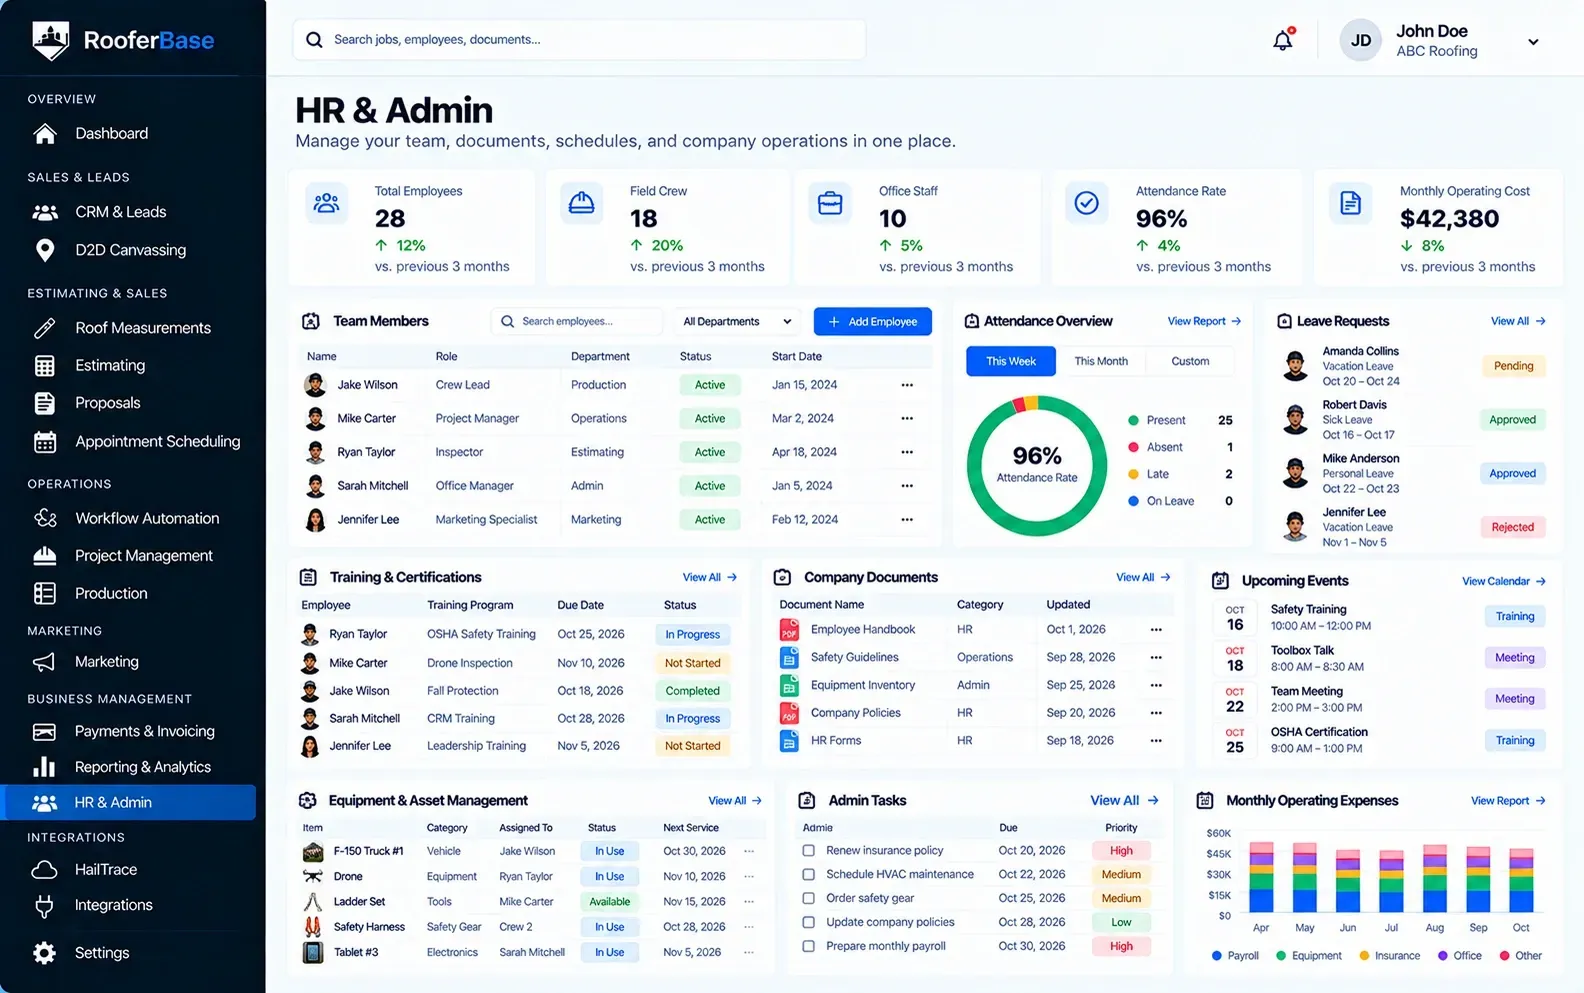Expand the John Doe account menu

1533,42
